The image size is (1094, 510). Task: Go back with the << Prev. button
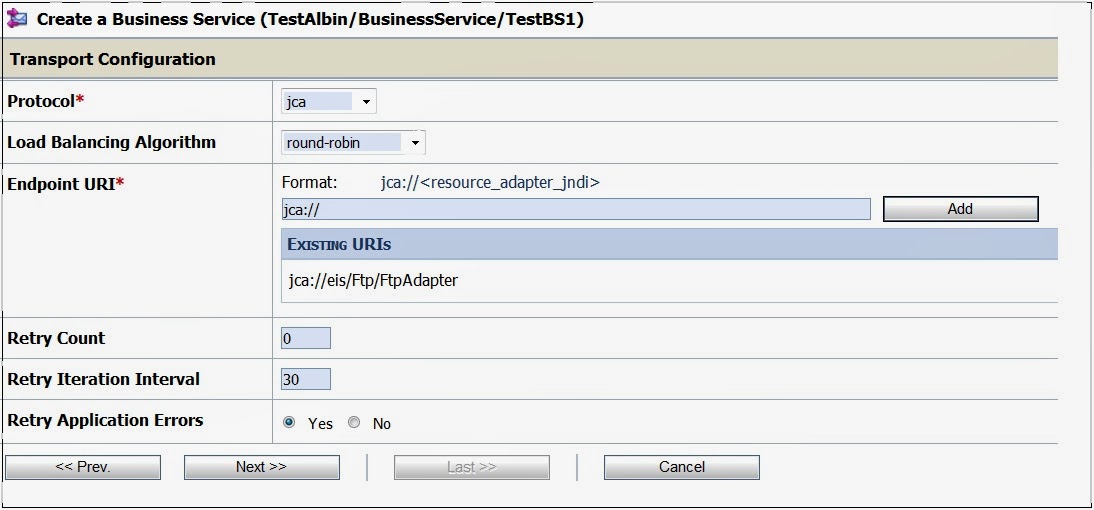point(83,467)
